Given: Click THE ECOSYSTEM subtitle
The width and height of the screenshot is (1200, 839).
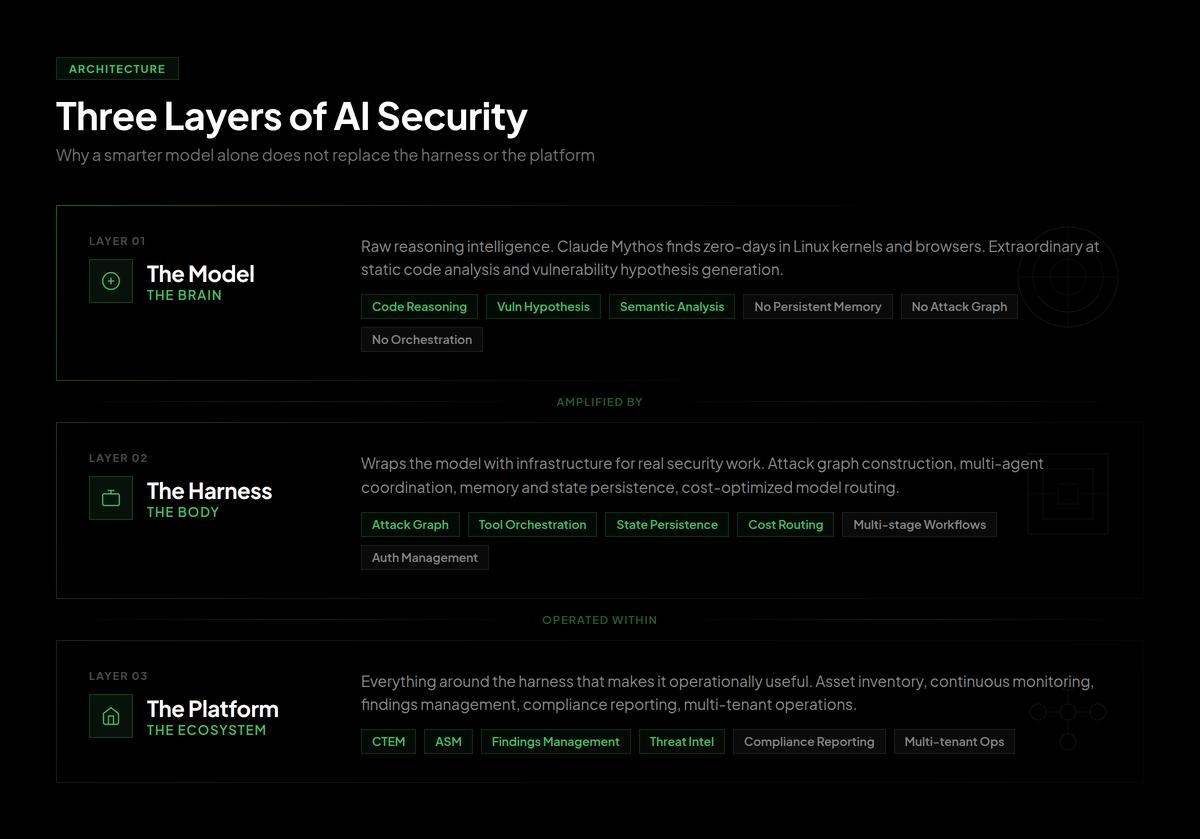Looking at the screenshot, I should point(206,731).
